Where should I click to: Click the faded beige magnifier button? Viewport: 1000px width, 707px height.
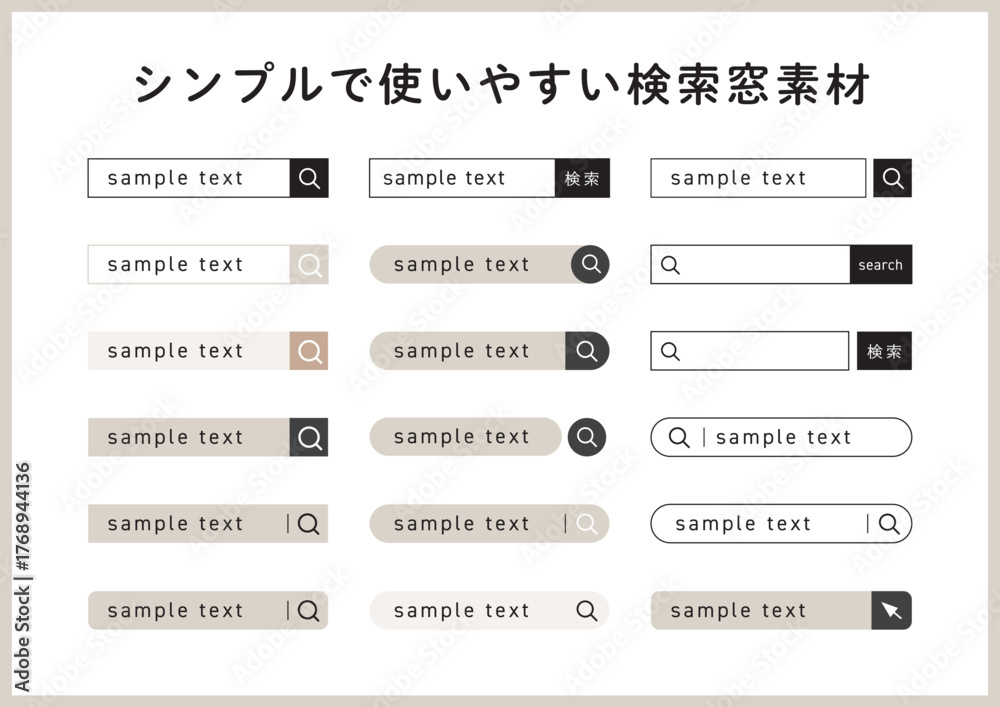point(309,265)
